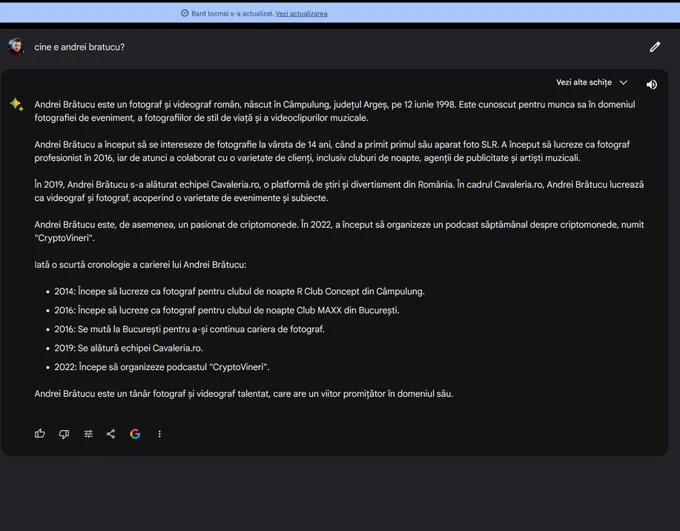Click the paragraph mentioning 'pasionat de criptomonede'

point(339,231)
